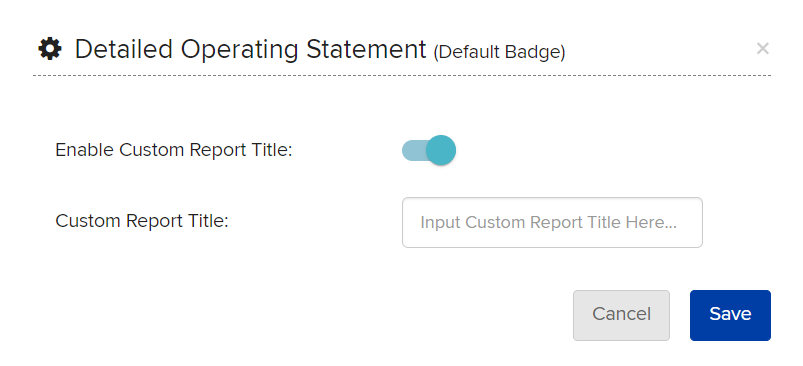Screen dimensions: 803x366
Task: Click the gear settings icon beside the title
Action: point(50,50)
